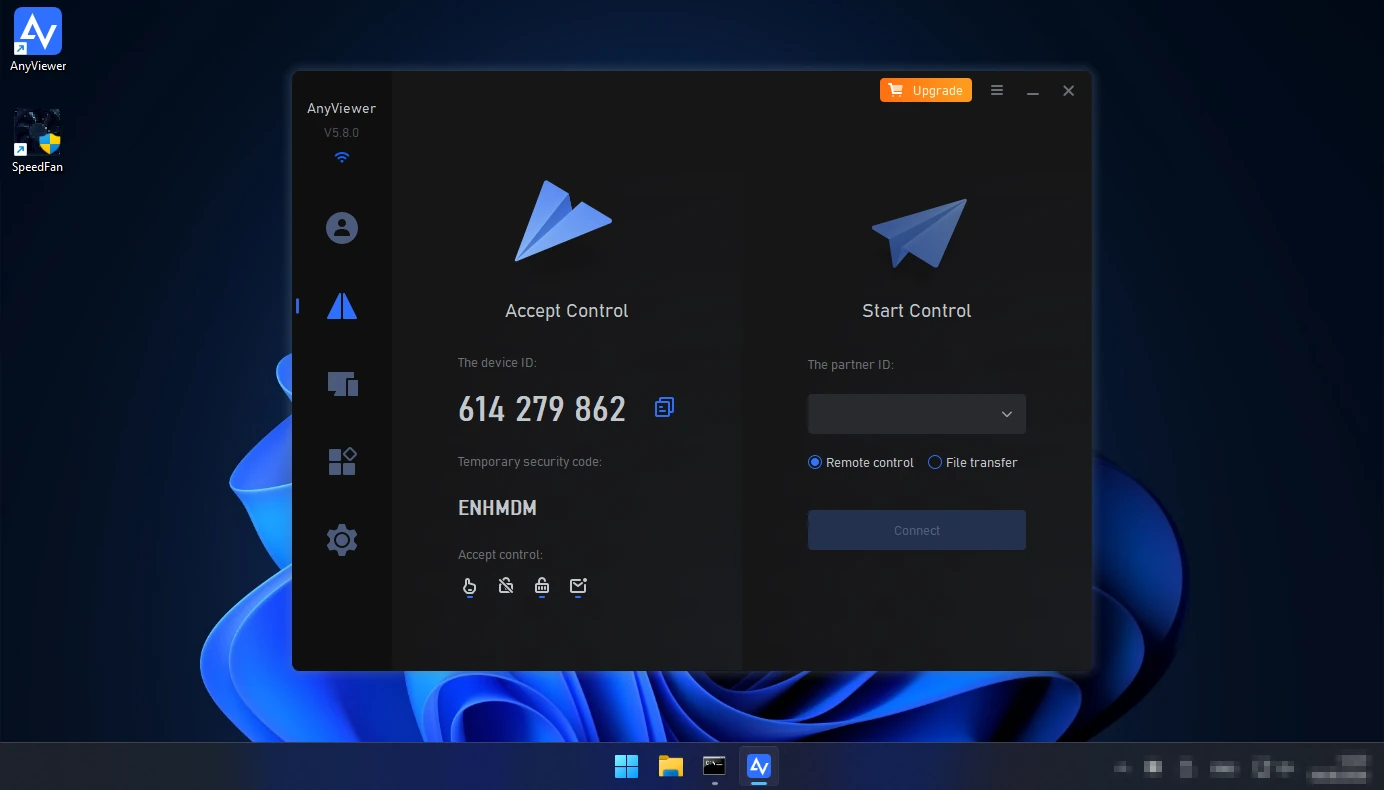The height and width of the screenshot is (790, 1384).
Task: Toggle the hand-pointer accept control icon
Action: (470, 587)
